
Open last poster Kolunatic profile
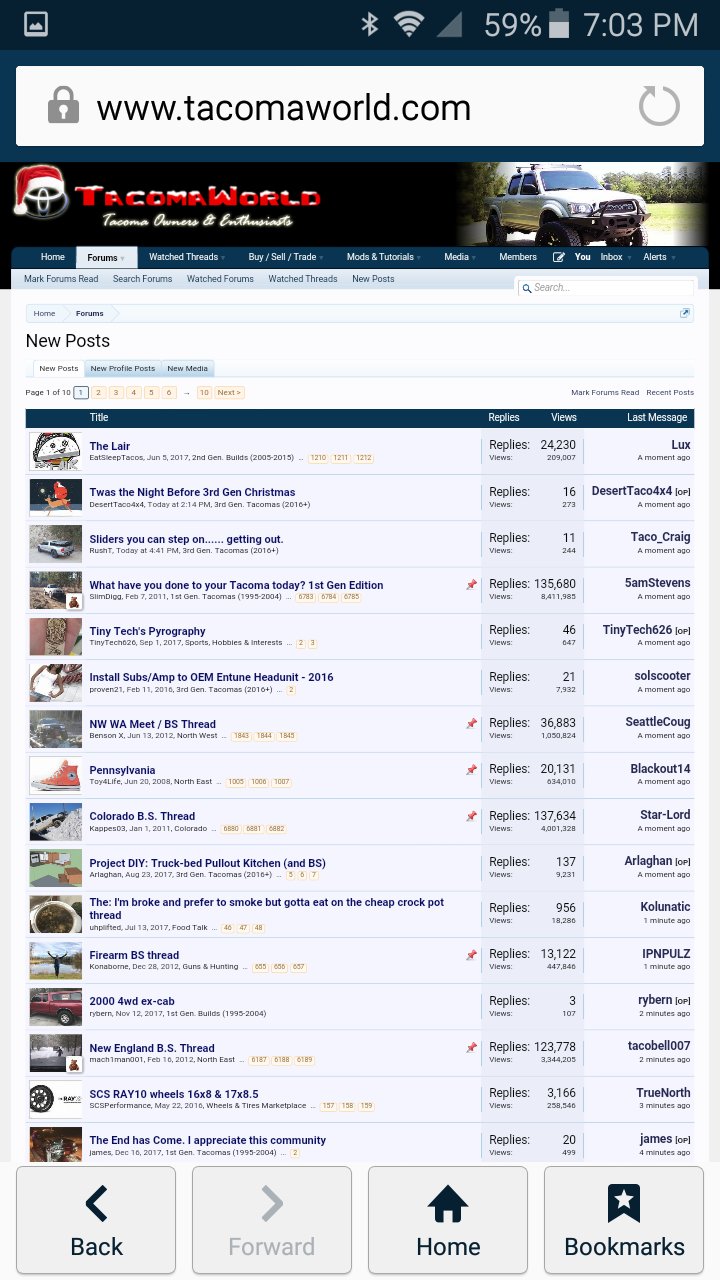tap(665, 907)
